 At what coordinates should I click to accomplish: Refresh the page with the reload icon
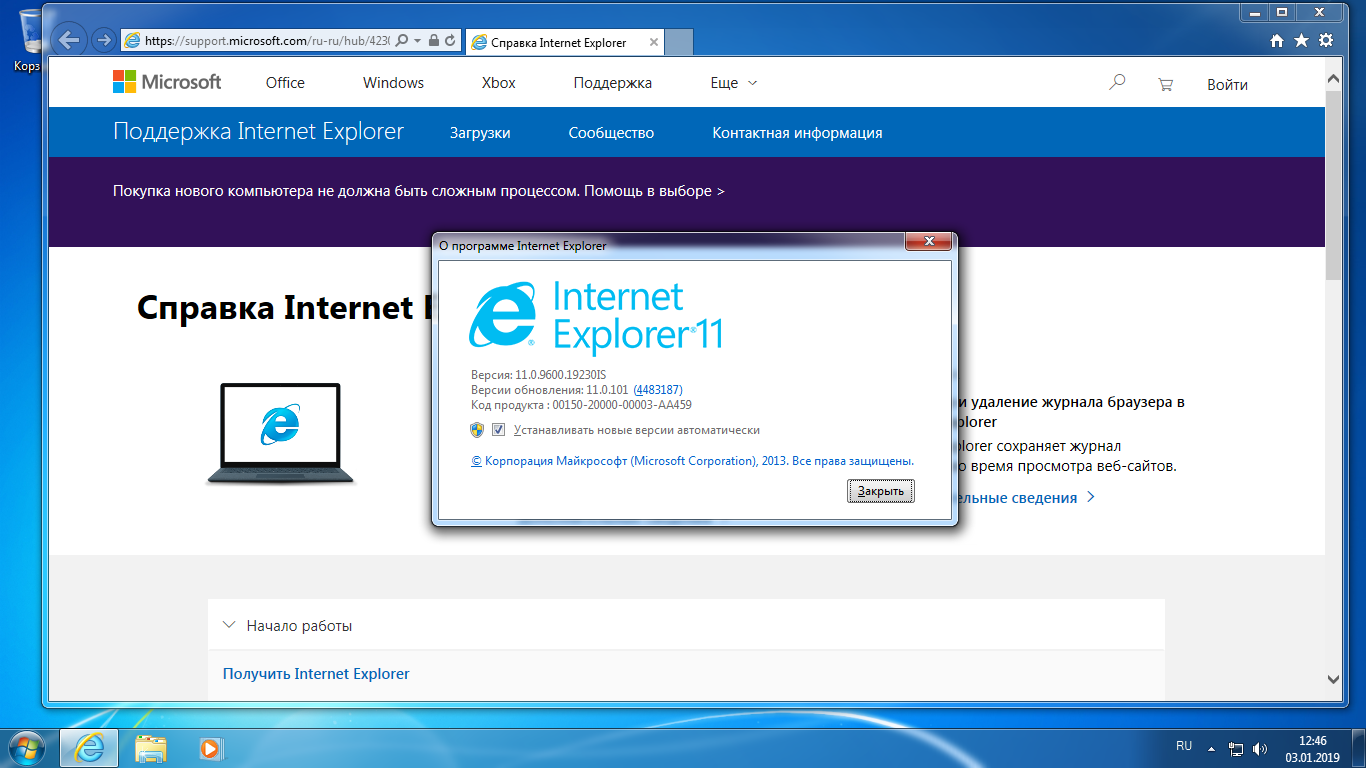pyautogui.click(x=450, y=41)
